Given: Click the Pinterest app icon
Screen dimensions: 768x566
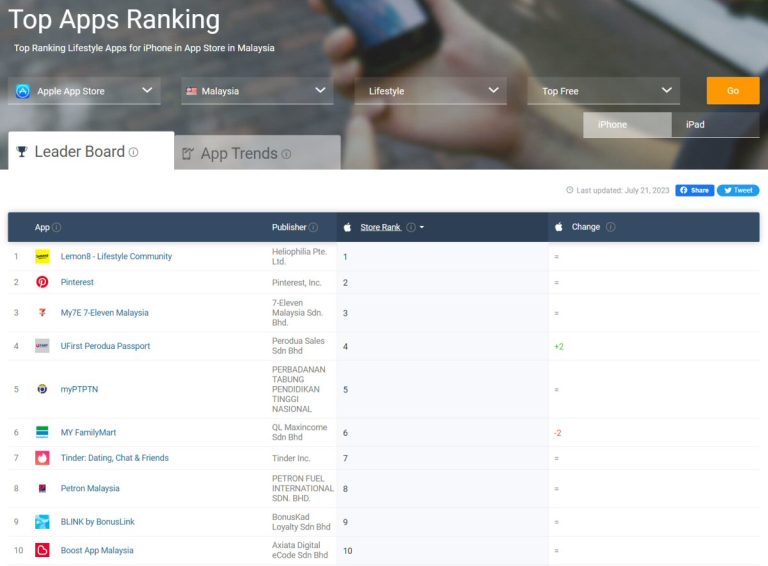Looking at the screenshot, I should 42,282.
